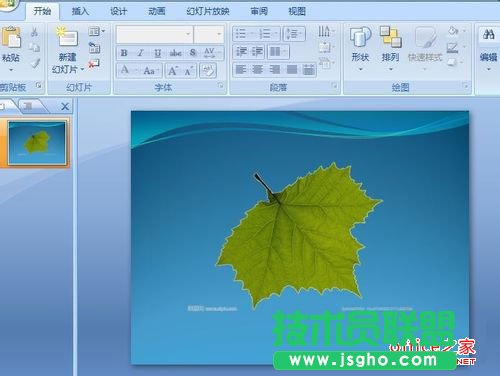Viewport: 500px width, 376px height.
Task: Open the columns button
Action: point(278,52)
